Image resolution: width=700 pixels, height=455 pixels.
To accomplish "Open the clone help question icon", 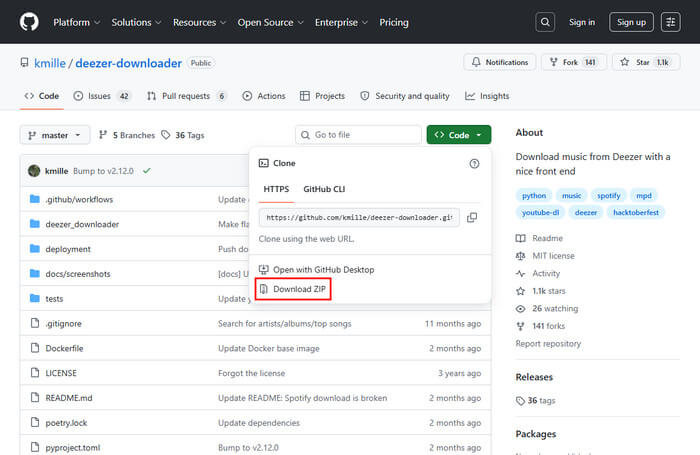I will [474, 163].
